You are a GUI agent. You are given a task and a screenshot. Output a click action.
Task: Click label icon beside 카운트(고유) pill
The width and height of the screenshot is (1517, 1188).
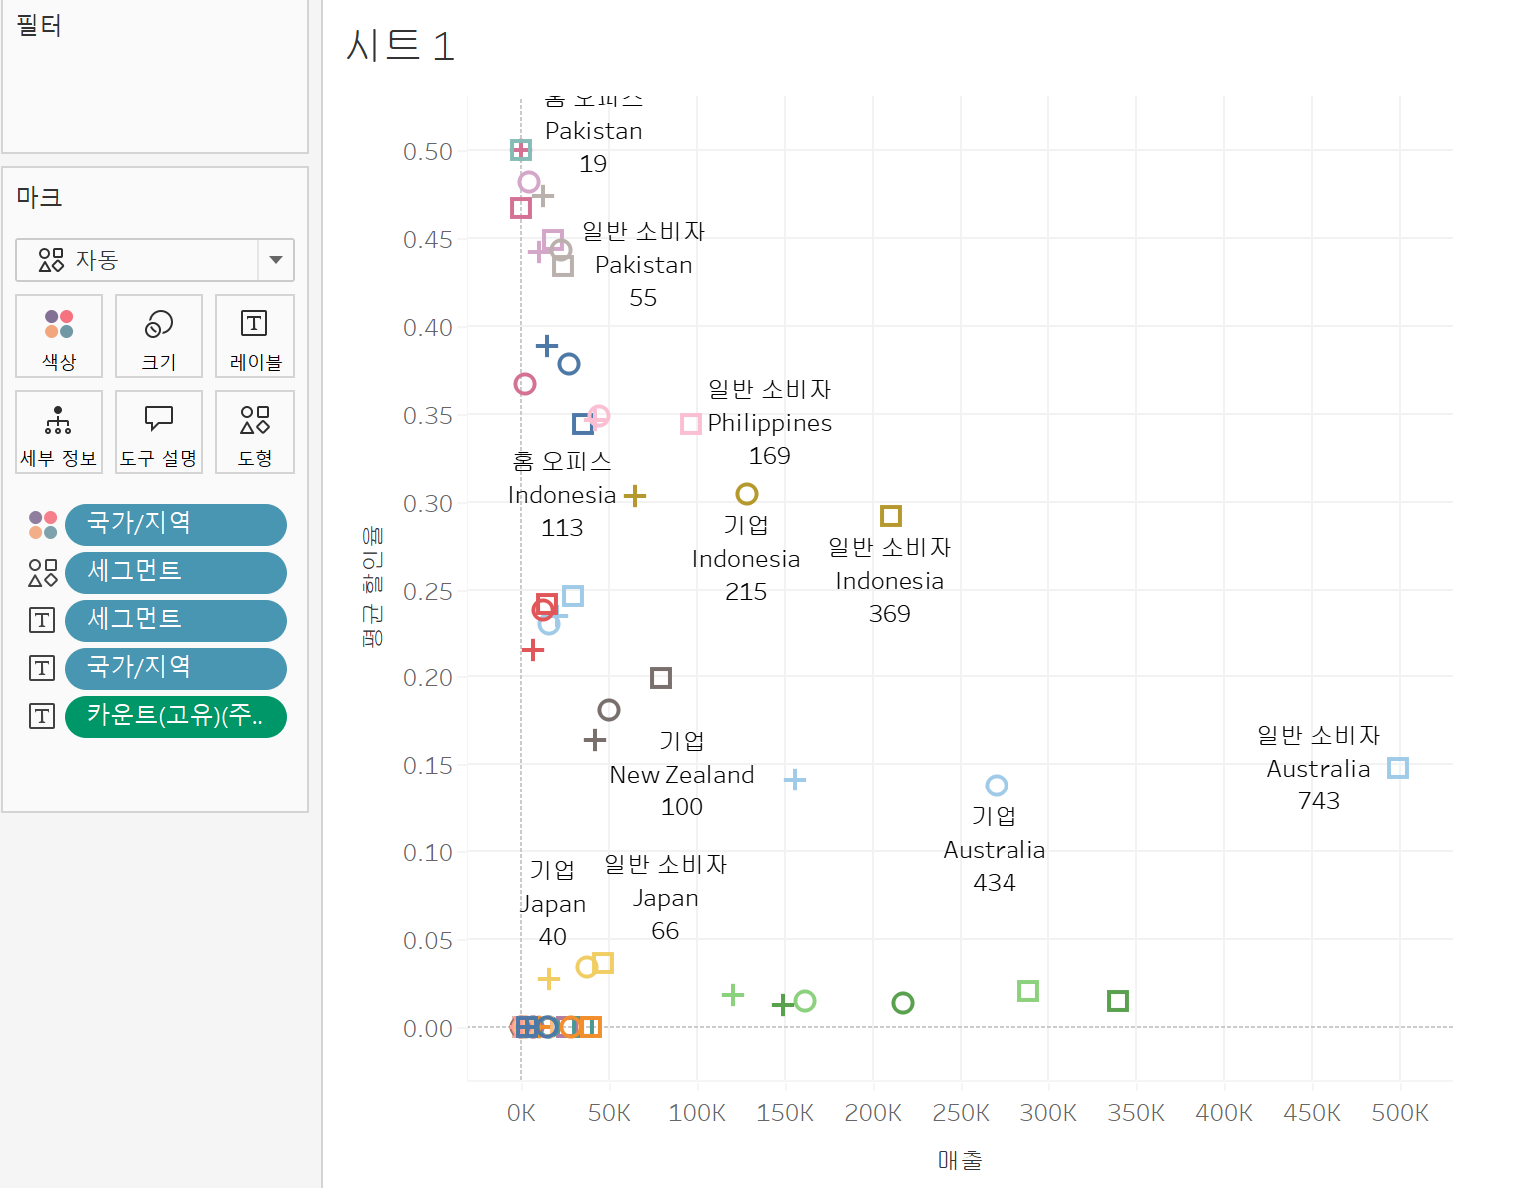(42, 716)
